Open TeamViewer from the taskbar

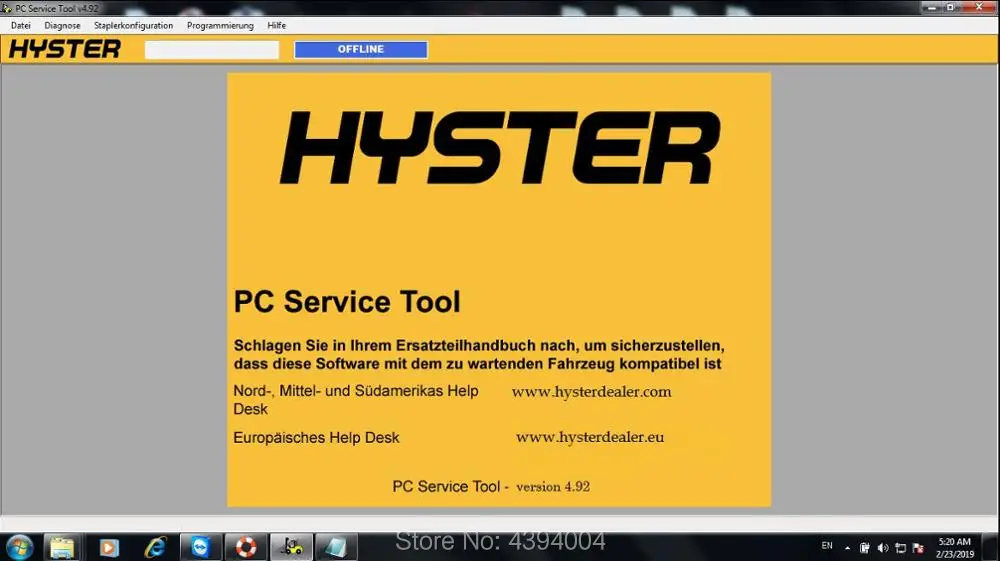[x=200, y=547]
